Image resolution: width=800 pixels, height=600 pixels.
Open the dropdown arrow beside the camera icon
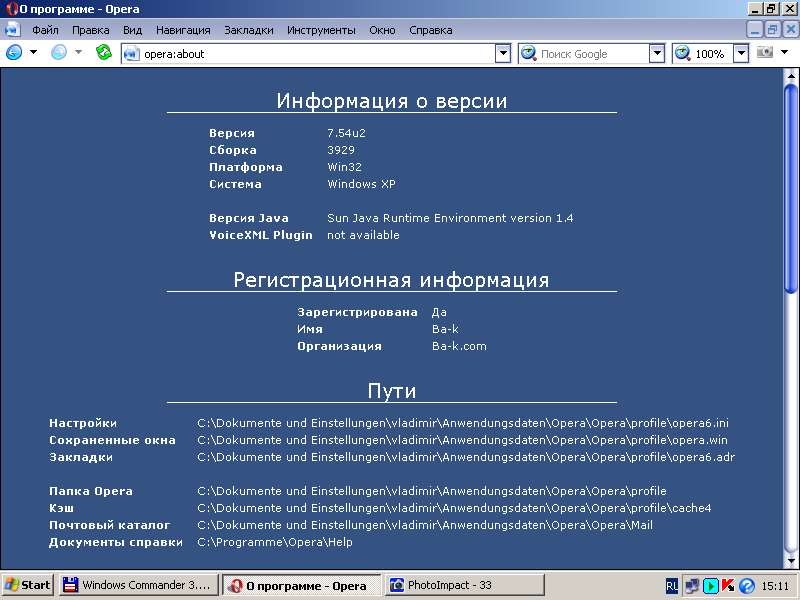pyautogui.click(x=785, y=52)
